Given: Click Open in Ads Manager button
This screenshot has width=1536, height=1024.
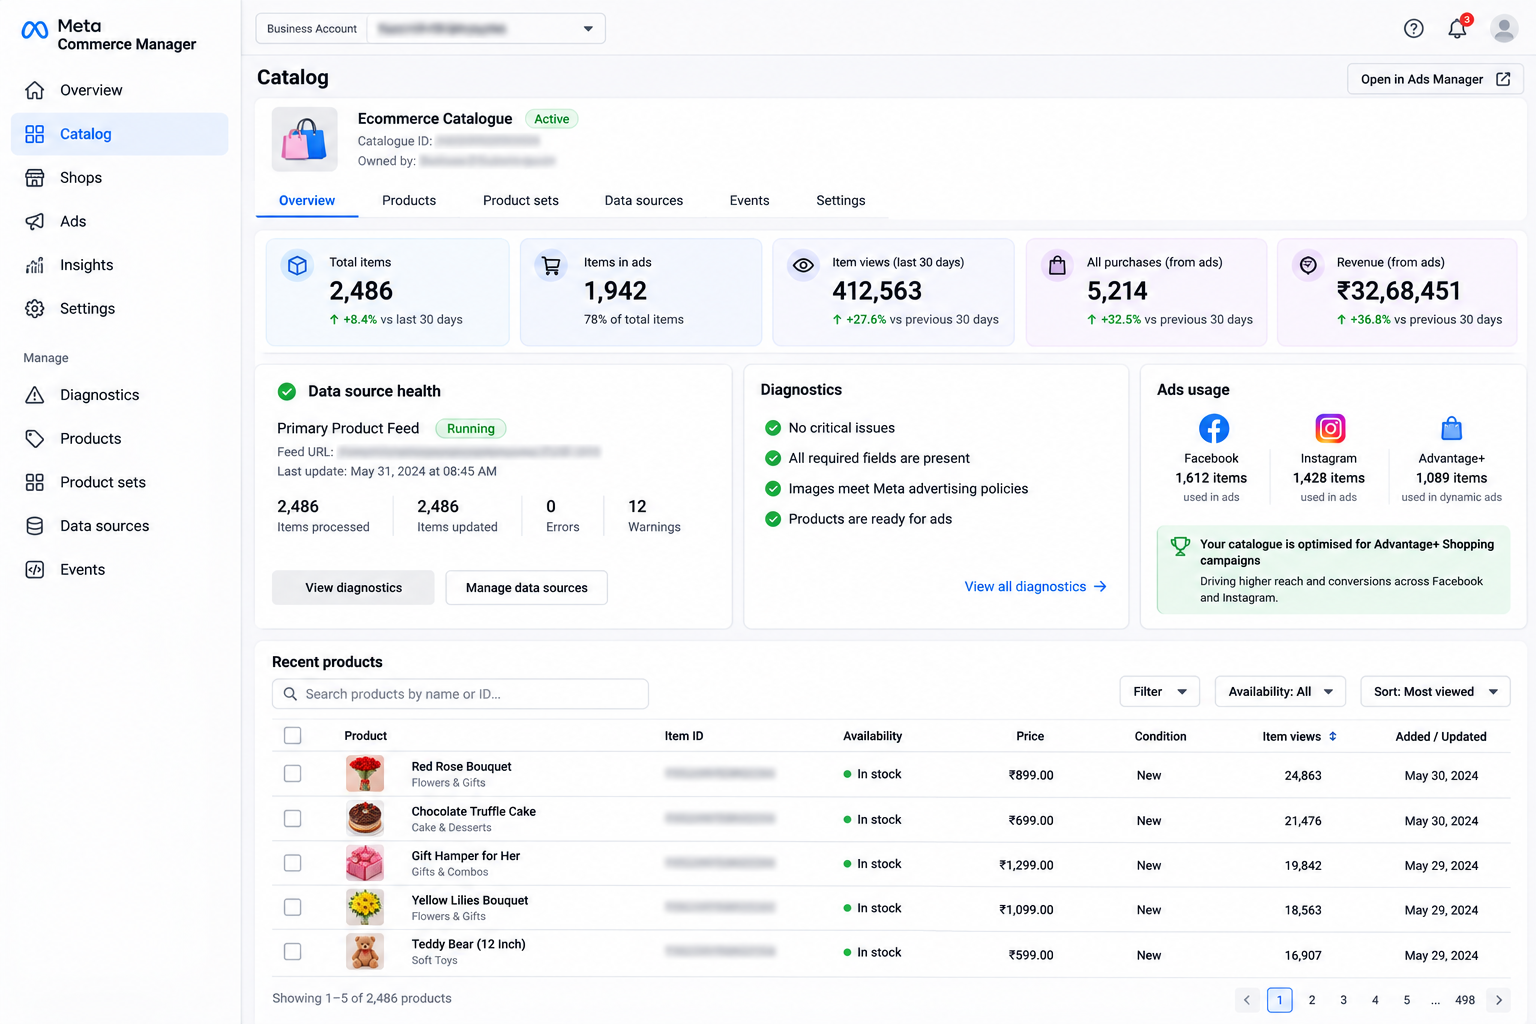Looking at the screenshot, I should click(1435, 79).
